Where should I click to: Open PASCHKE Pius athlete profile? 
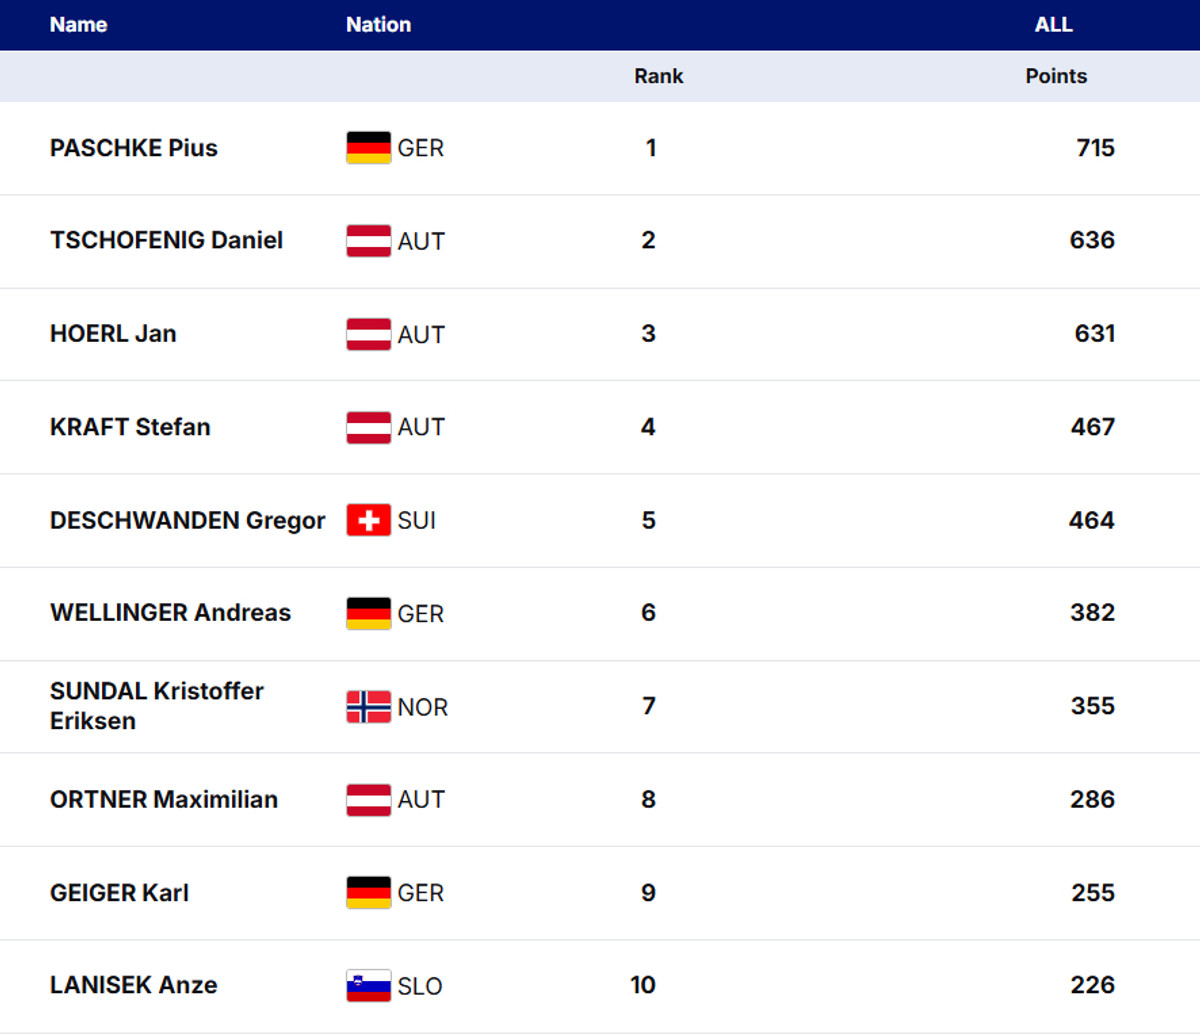coord(134,148)
